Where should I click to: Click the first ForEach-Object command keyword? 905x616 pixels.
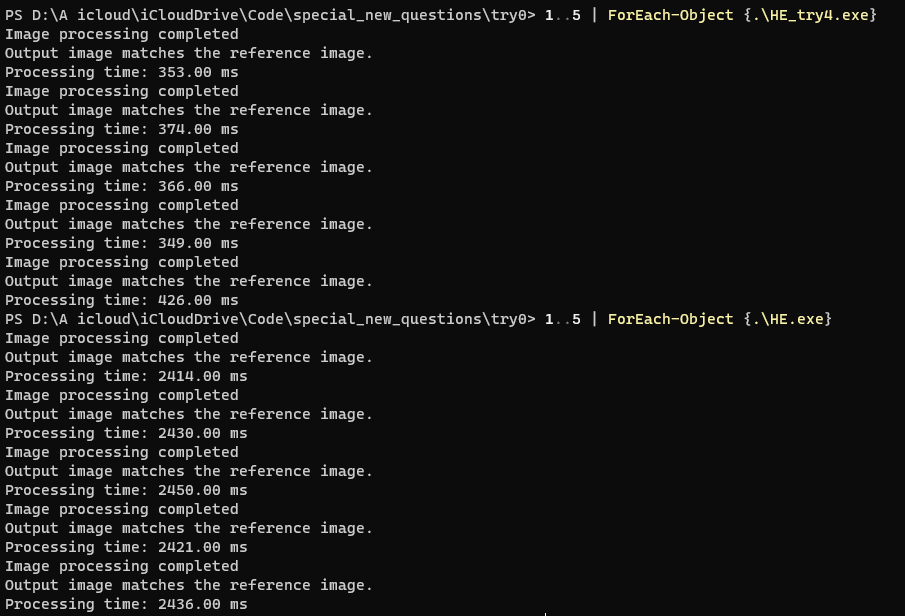[x=670, y=15]
